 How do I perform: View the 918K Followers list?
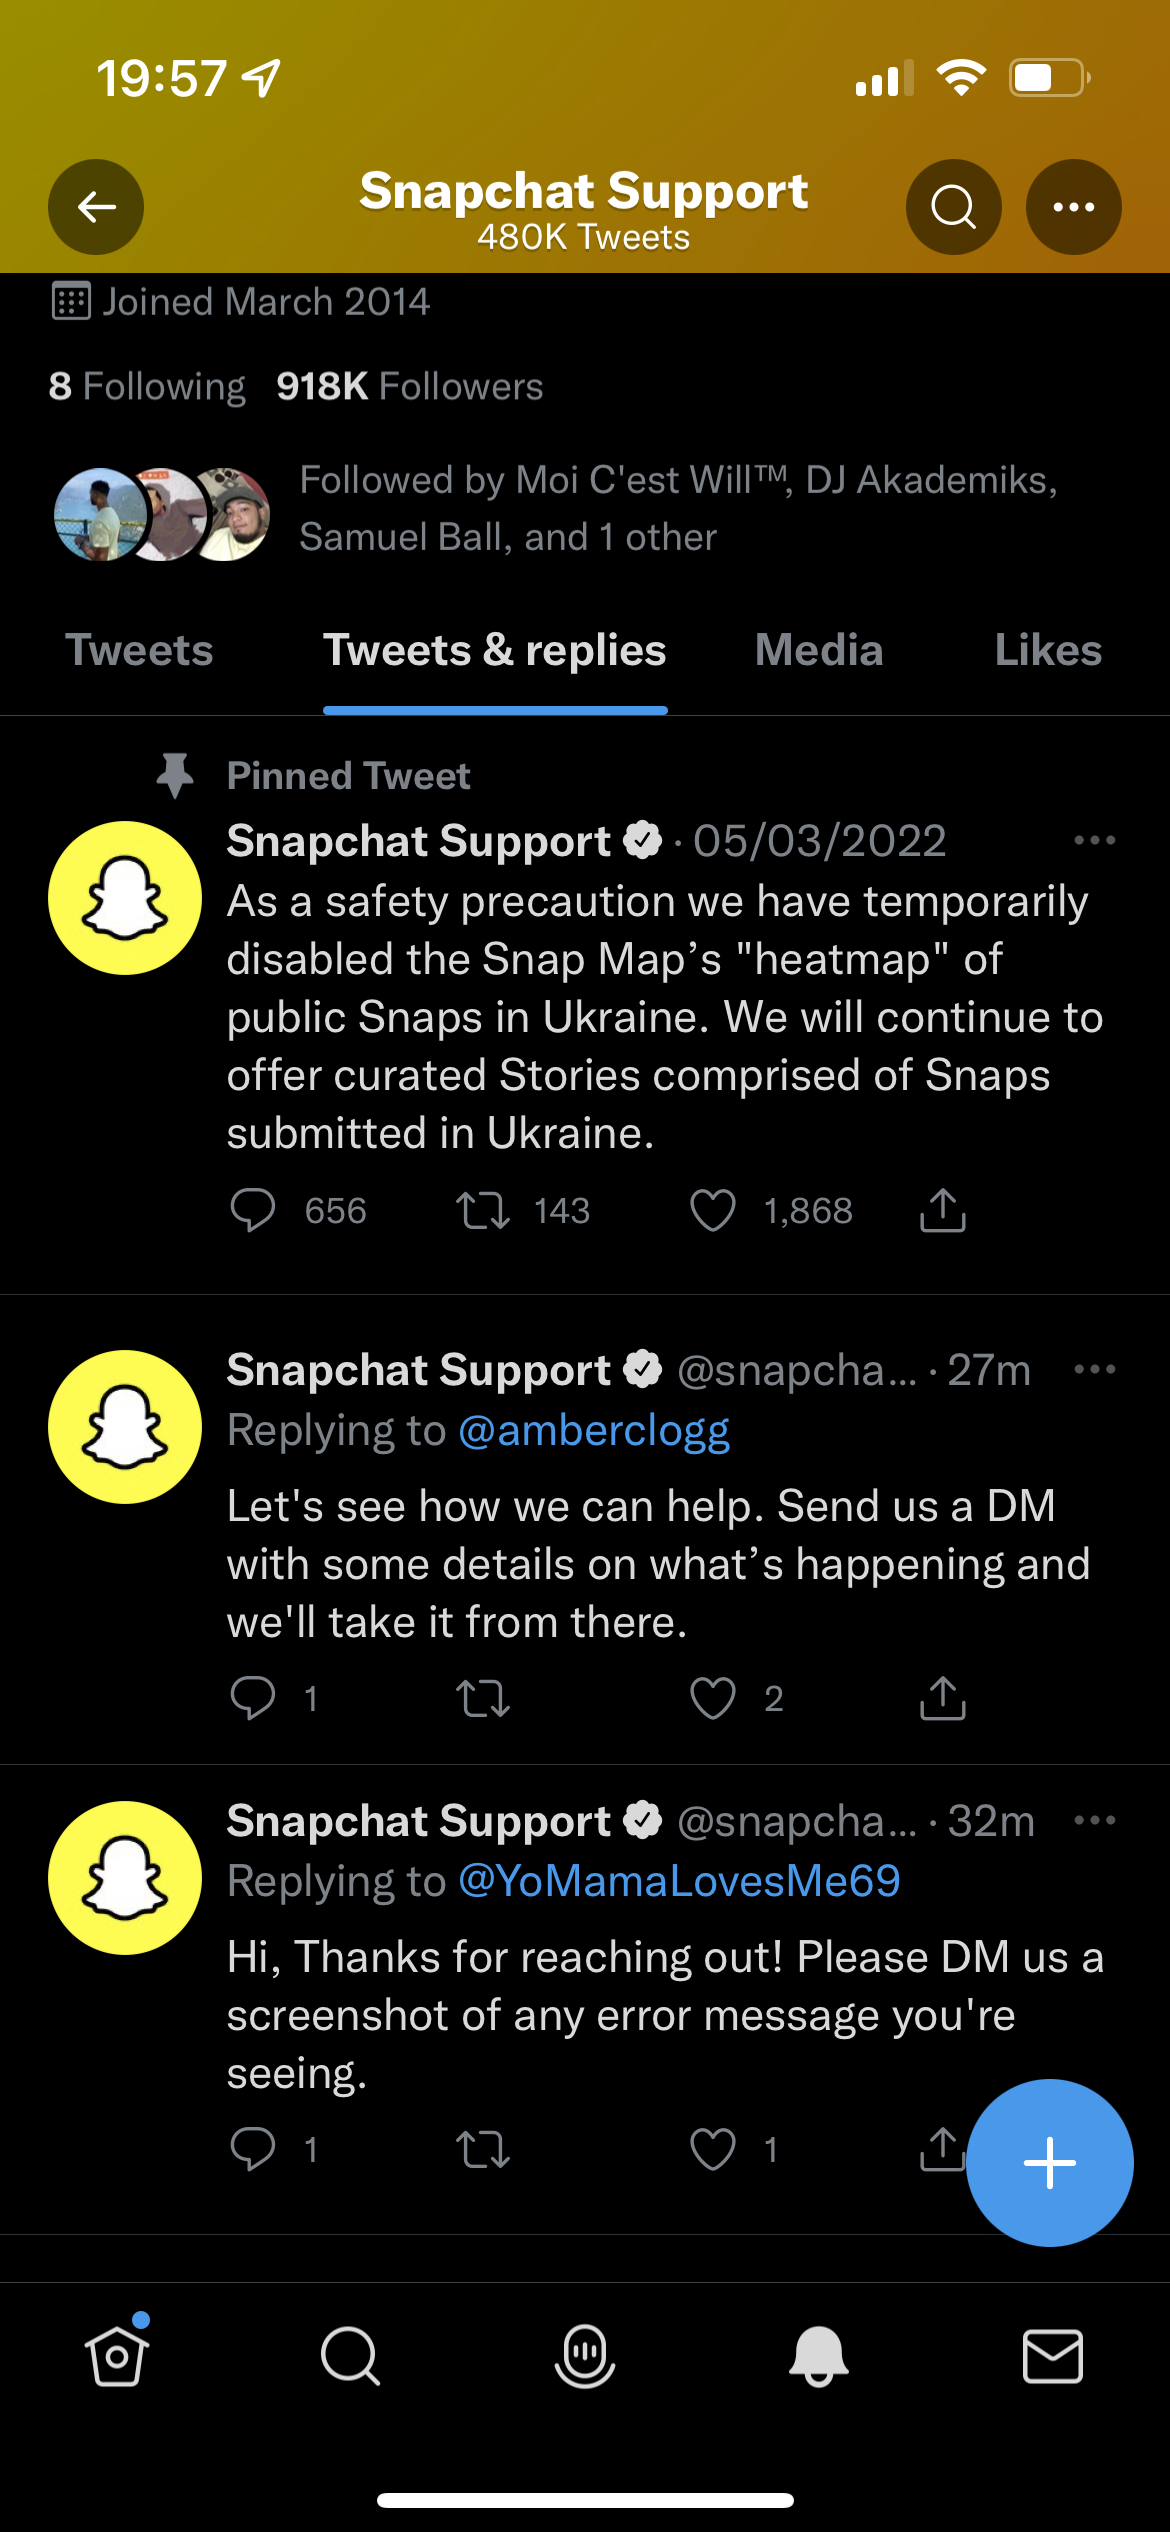pyautogui.click(x=410, y=386)
